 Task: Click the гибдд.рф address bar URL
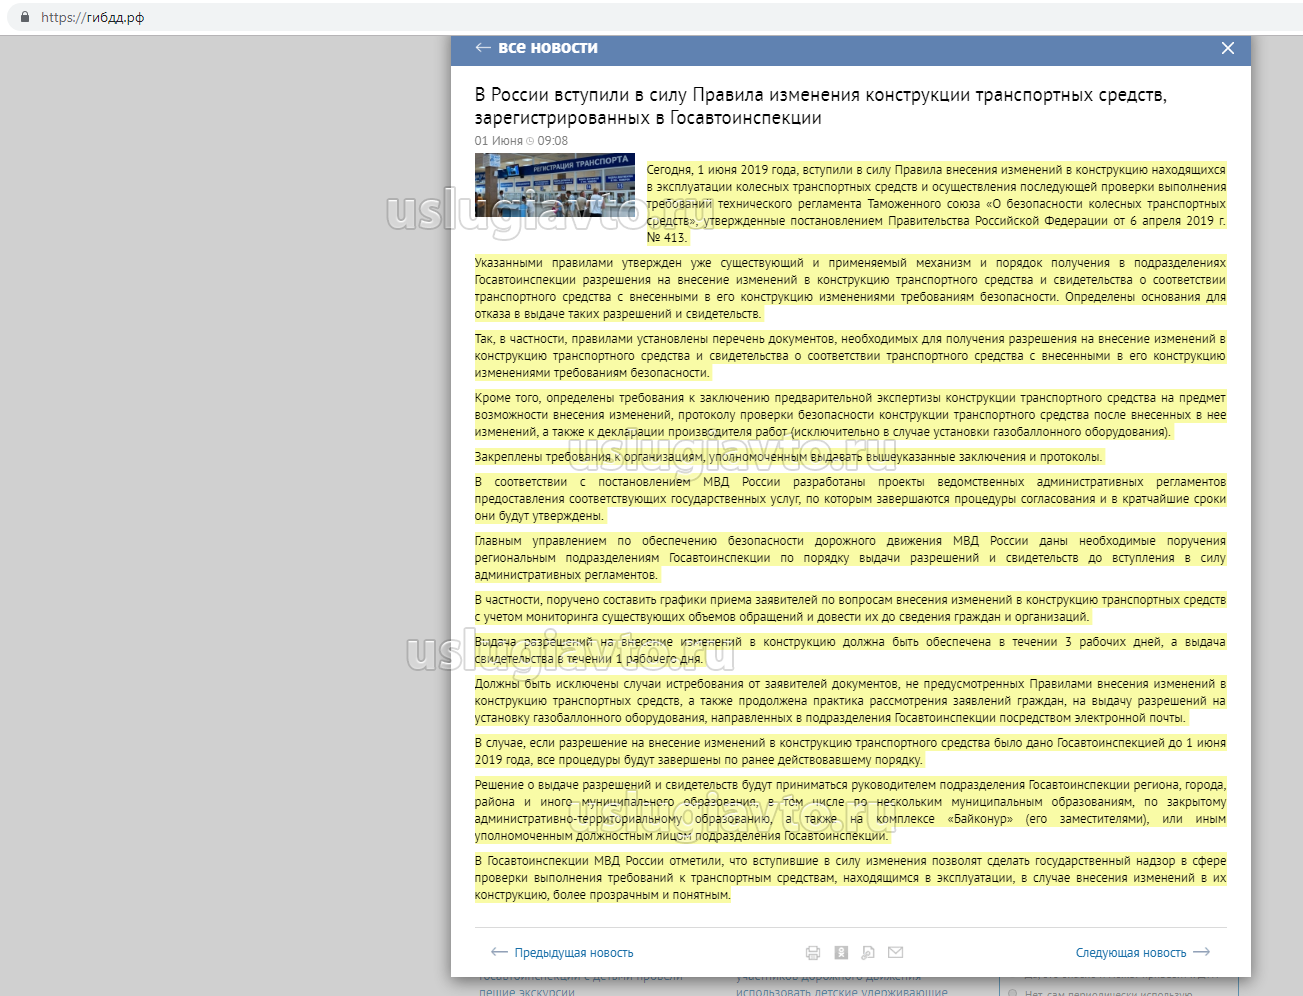(x=93, y=17)
